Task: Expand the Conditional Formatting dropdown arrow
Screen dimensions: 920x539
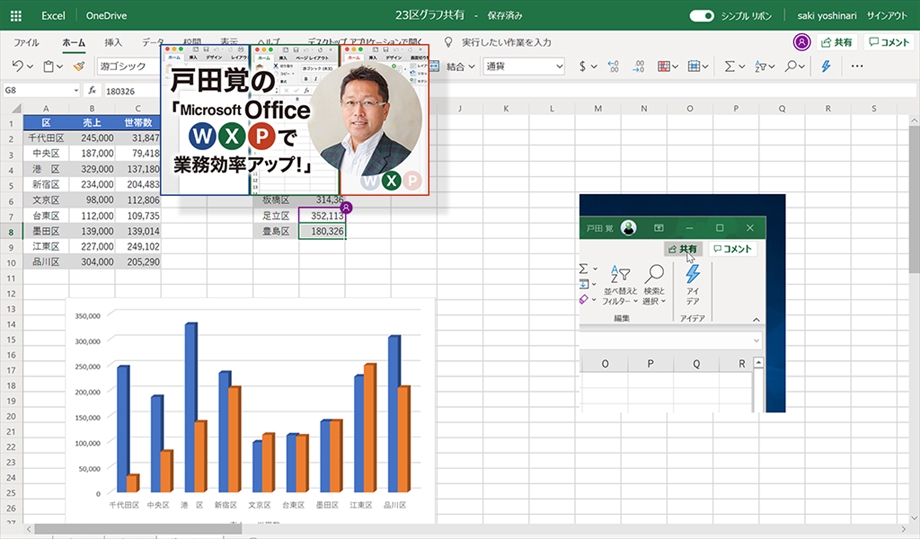Action: (675, 67)
